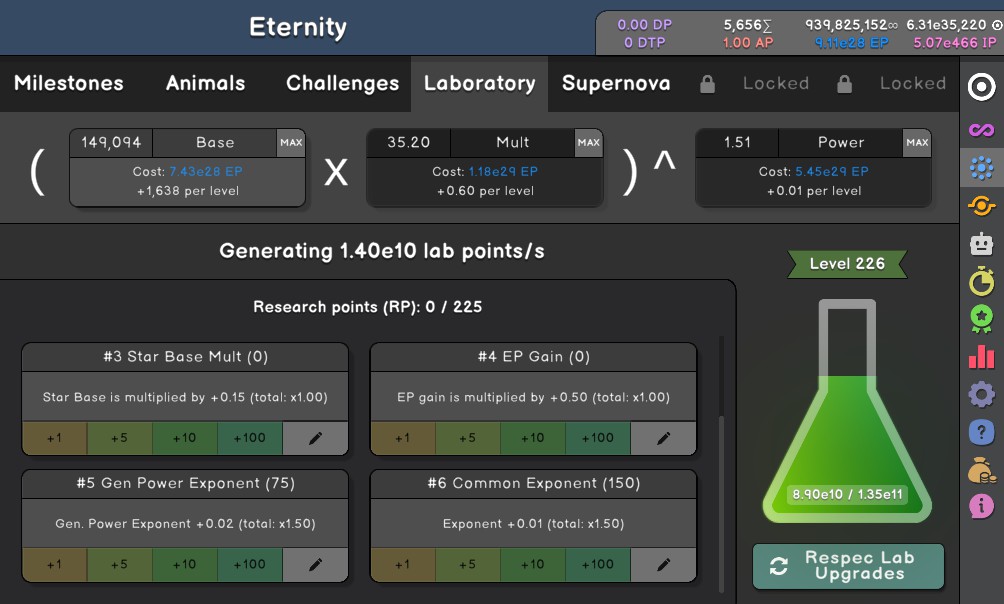Viewport: 1004px width, 604px height.
Task: Add +100 to #3 Star Base Mult
Action: pyautogui.click(x=250, y=438)
